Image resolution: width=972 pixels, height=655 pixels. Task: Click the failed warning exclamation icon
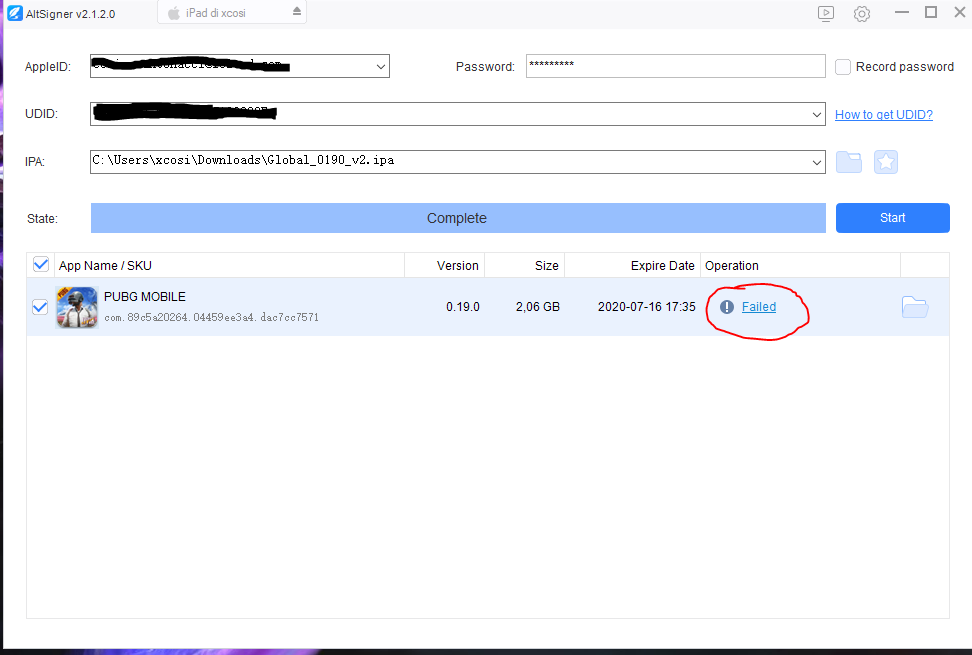[x=727, y=307]
